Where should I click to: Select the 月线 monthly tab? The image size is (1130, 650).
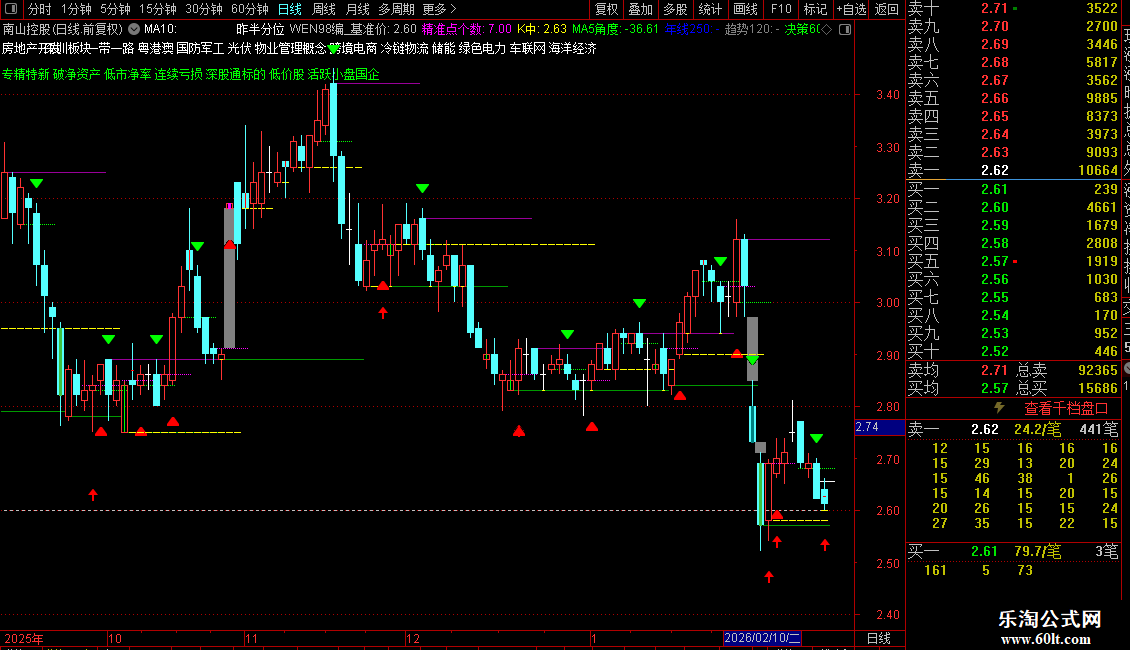(357, 9)
